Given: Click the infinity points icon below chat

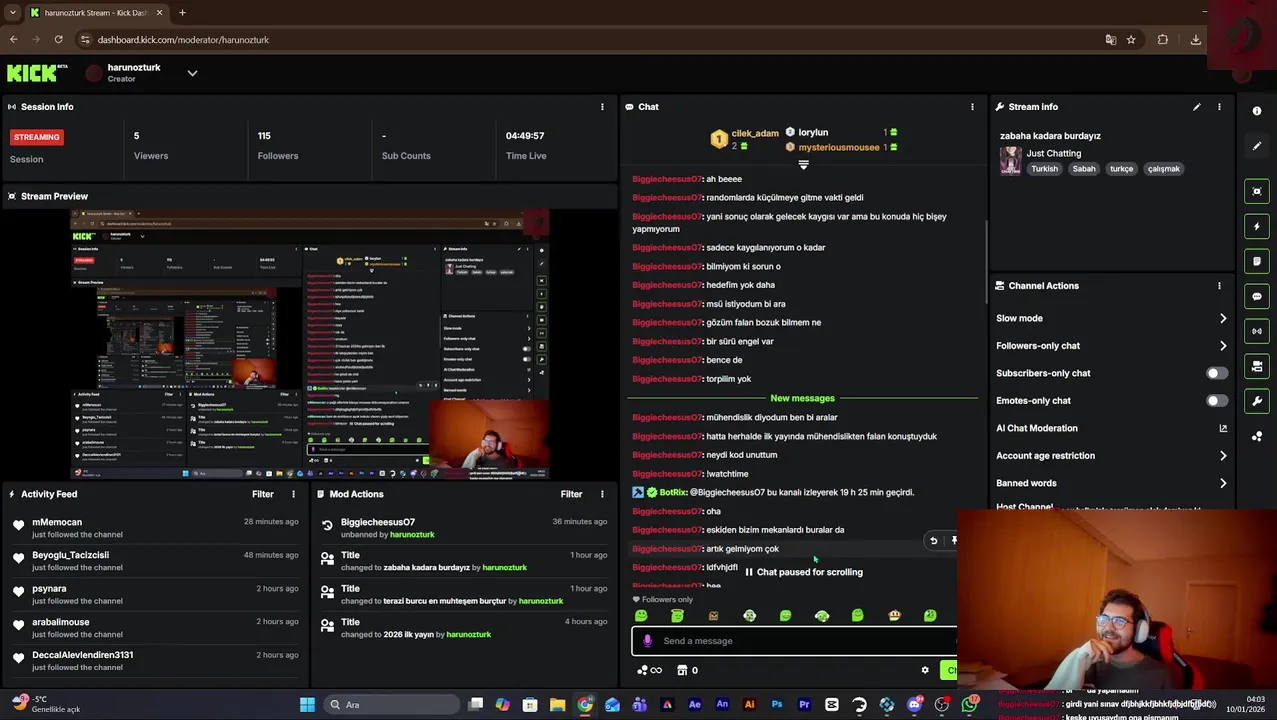Looking at the screenshot, I should pyautogui.click(x=650, y=670).
